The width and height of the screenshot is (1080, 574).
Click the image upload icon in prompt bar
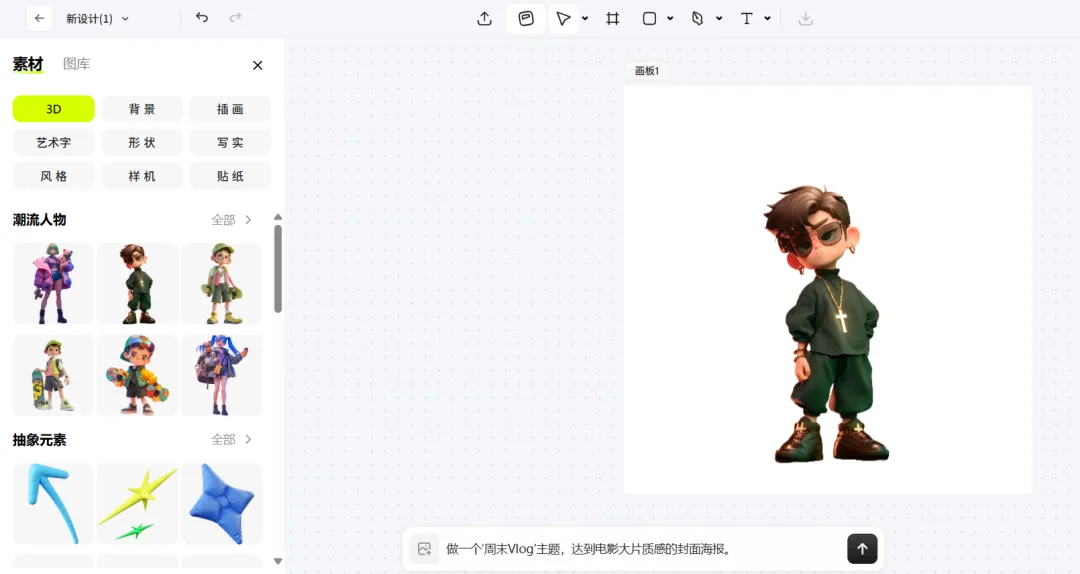point(424,549)
